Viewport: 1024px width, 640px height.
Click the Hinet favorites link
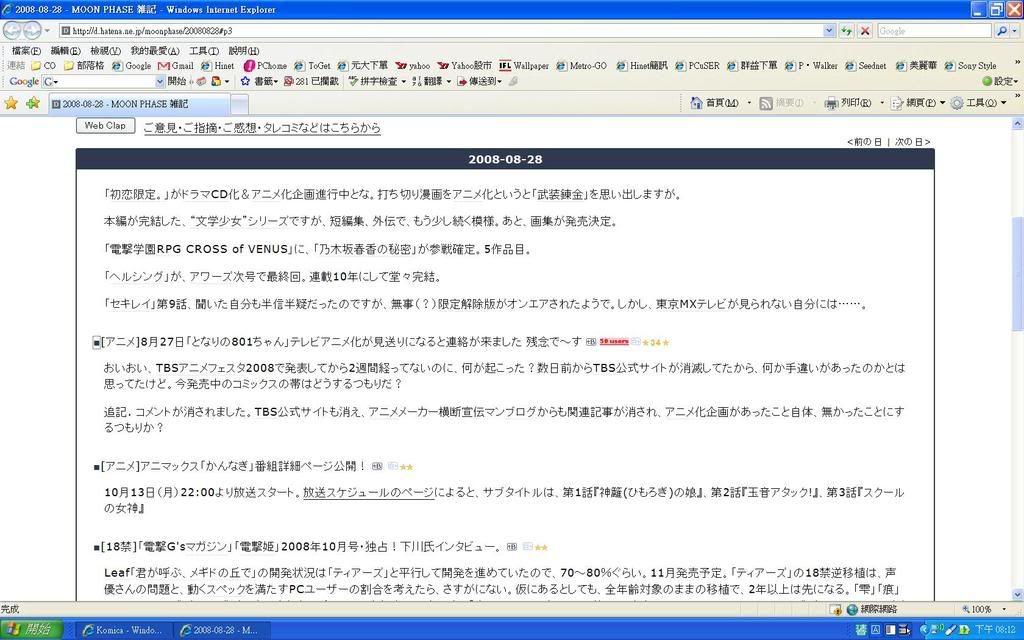click(217, 66)
